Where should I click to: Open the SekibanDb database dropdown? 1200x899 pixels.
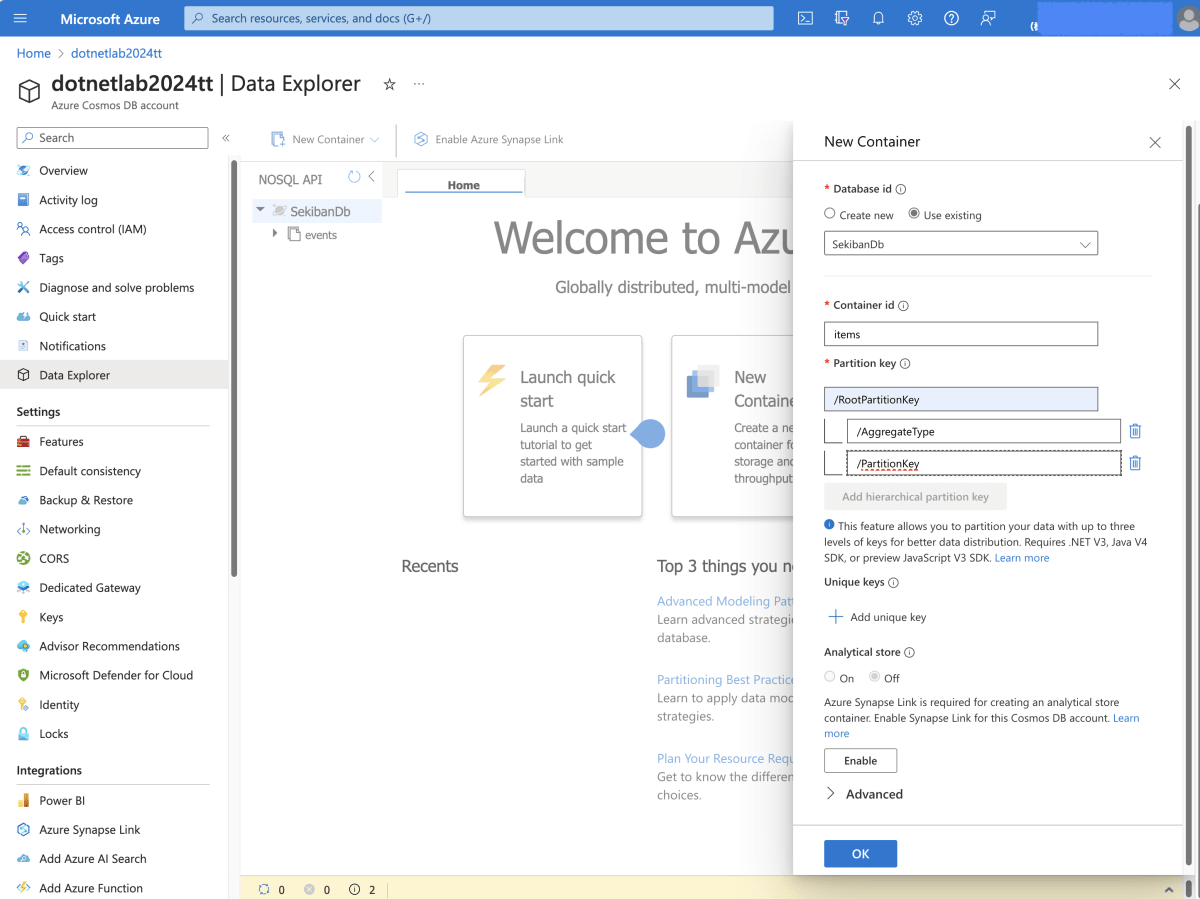click(961, 244)
